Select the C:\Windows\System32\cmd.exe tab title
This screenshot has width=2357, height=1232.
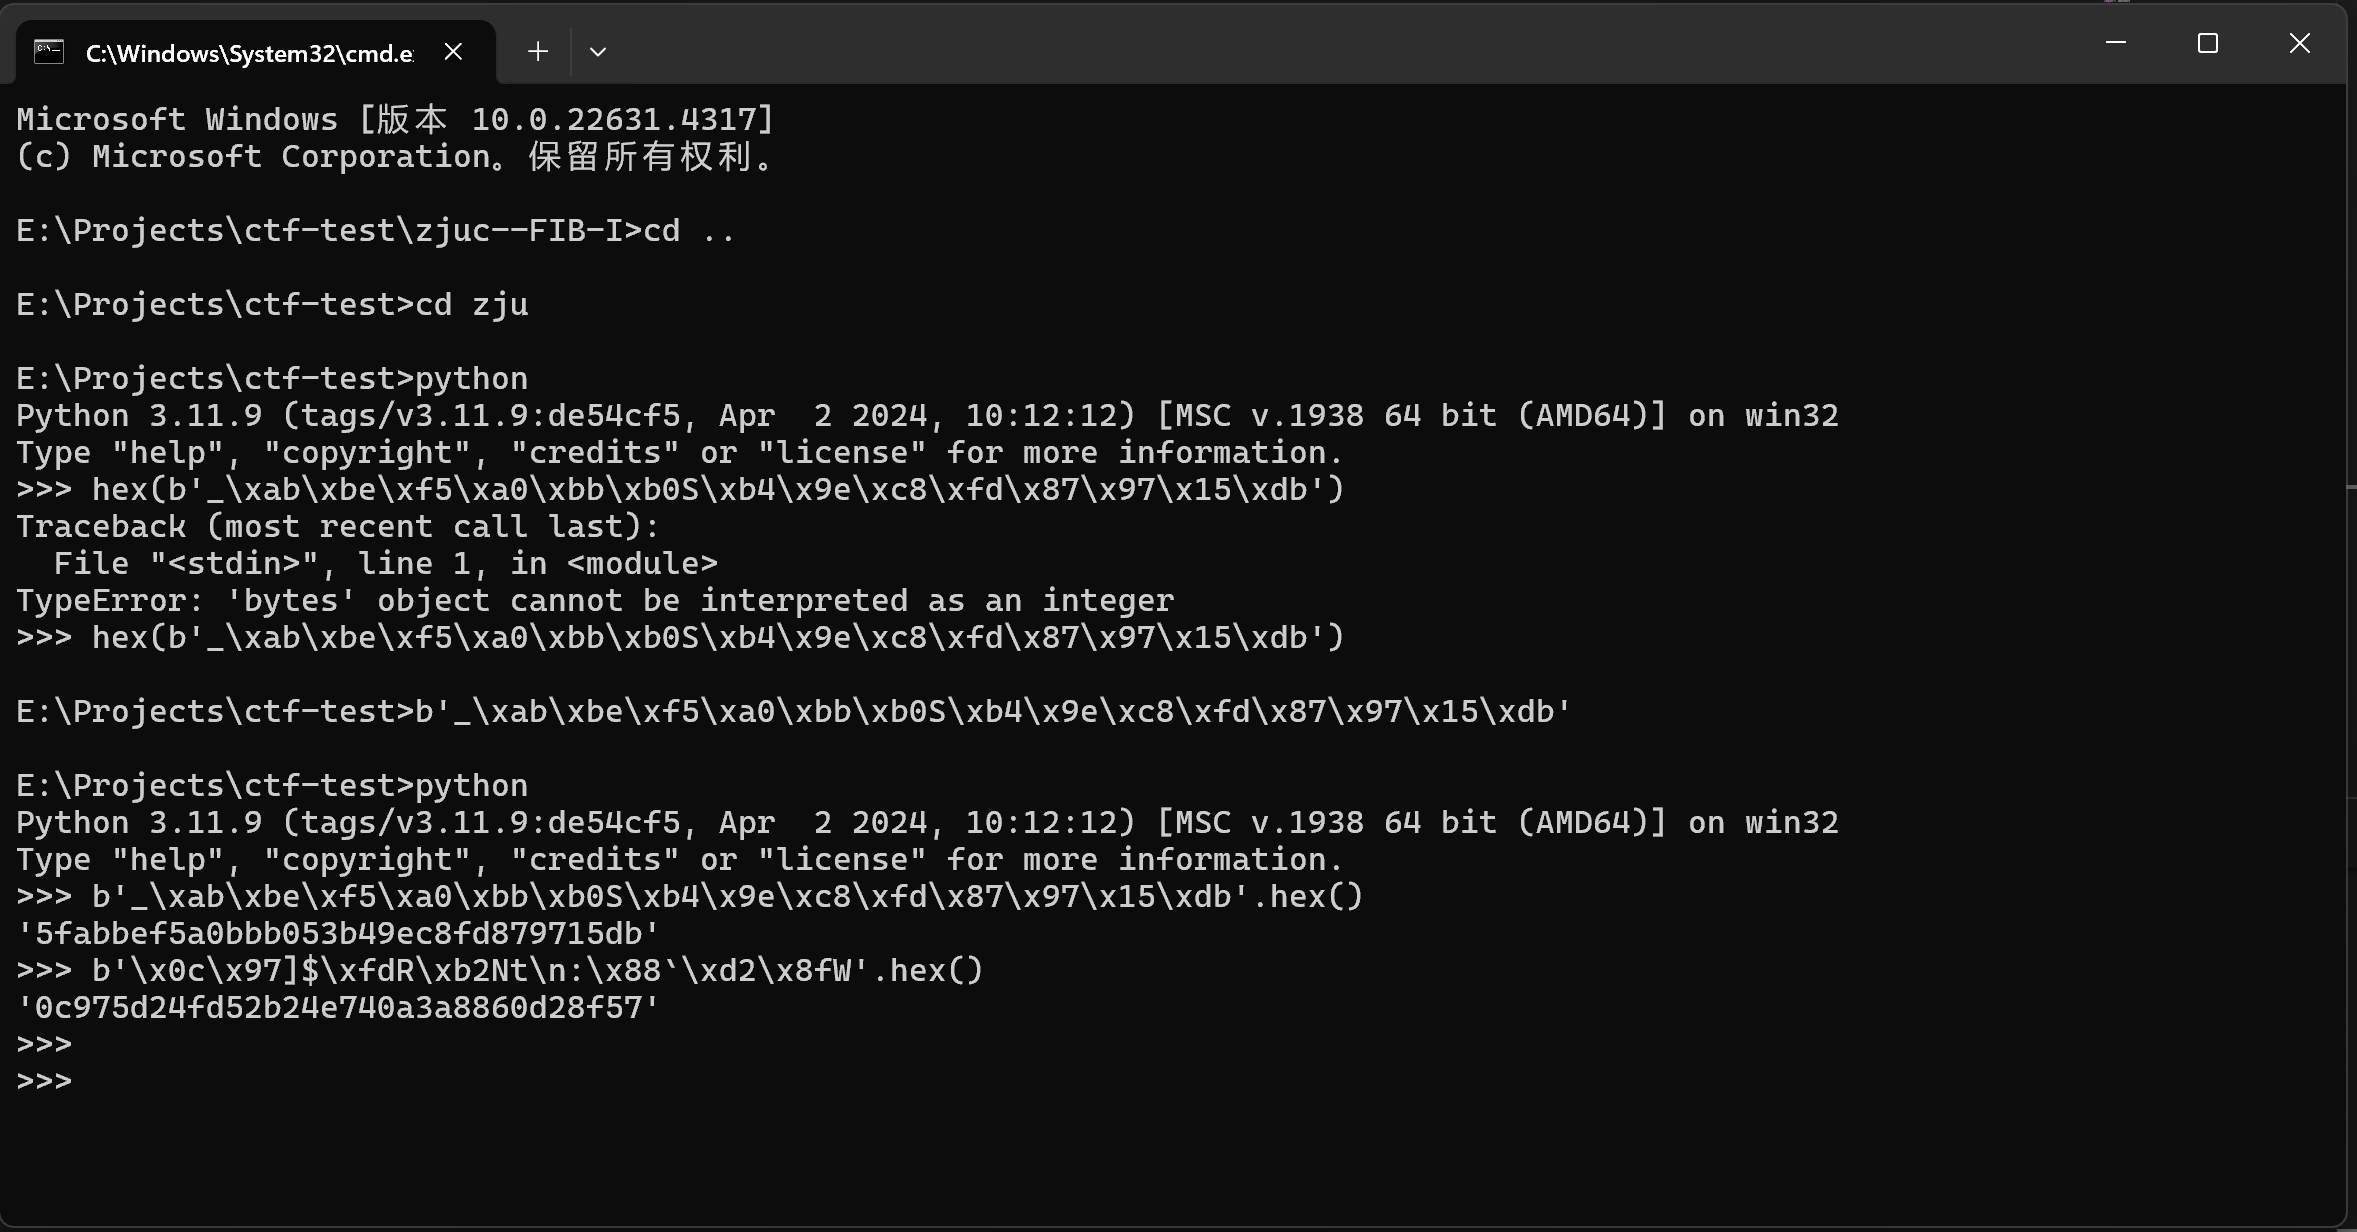point(249,54)
